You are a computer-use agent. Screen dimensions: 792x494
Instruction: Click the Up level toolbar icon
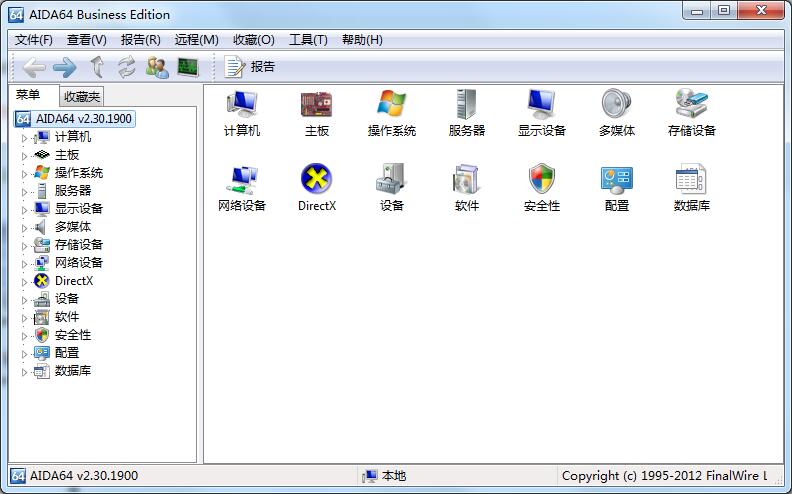97,67
